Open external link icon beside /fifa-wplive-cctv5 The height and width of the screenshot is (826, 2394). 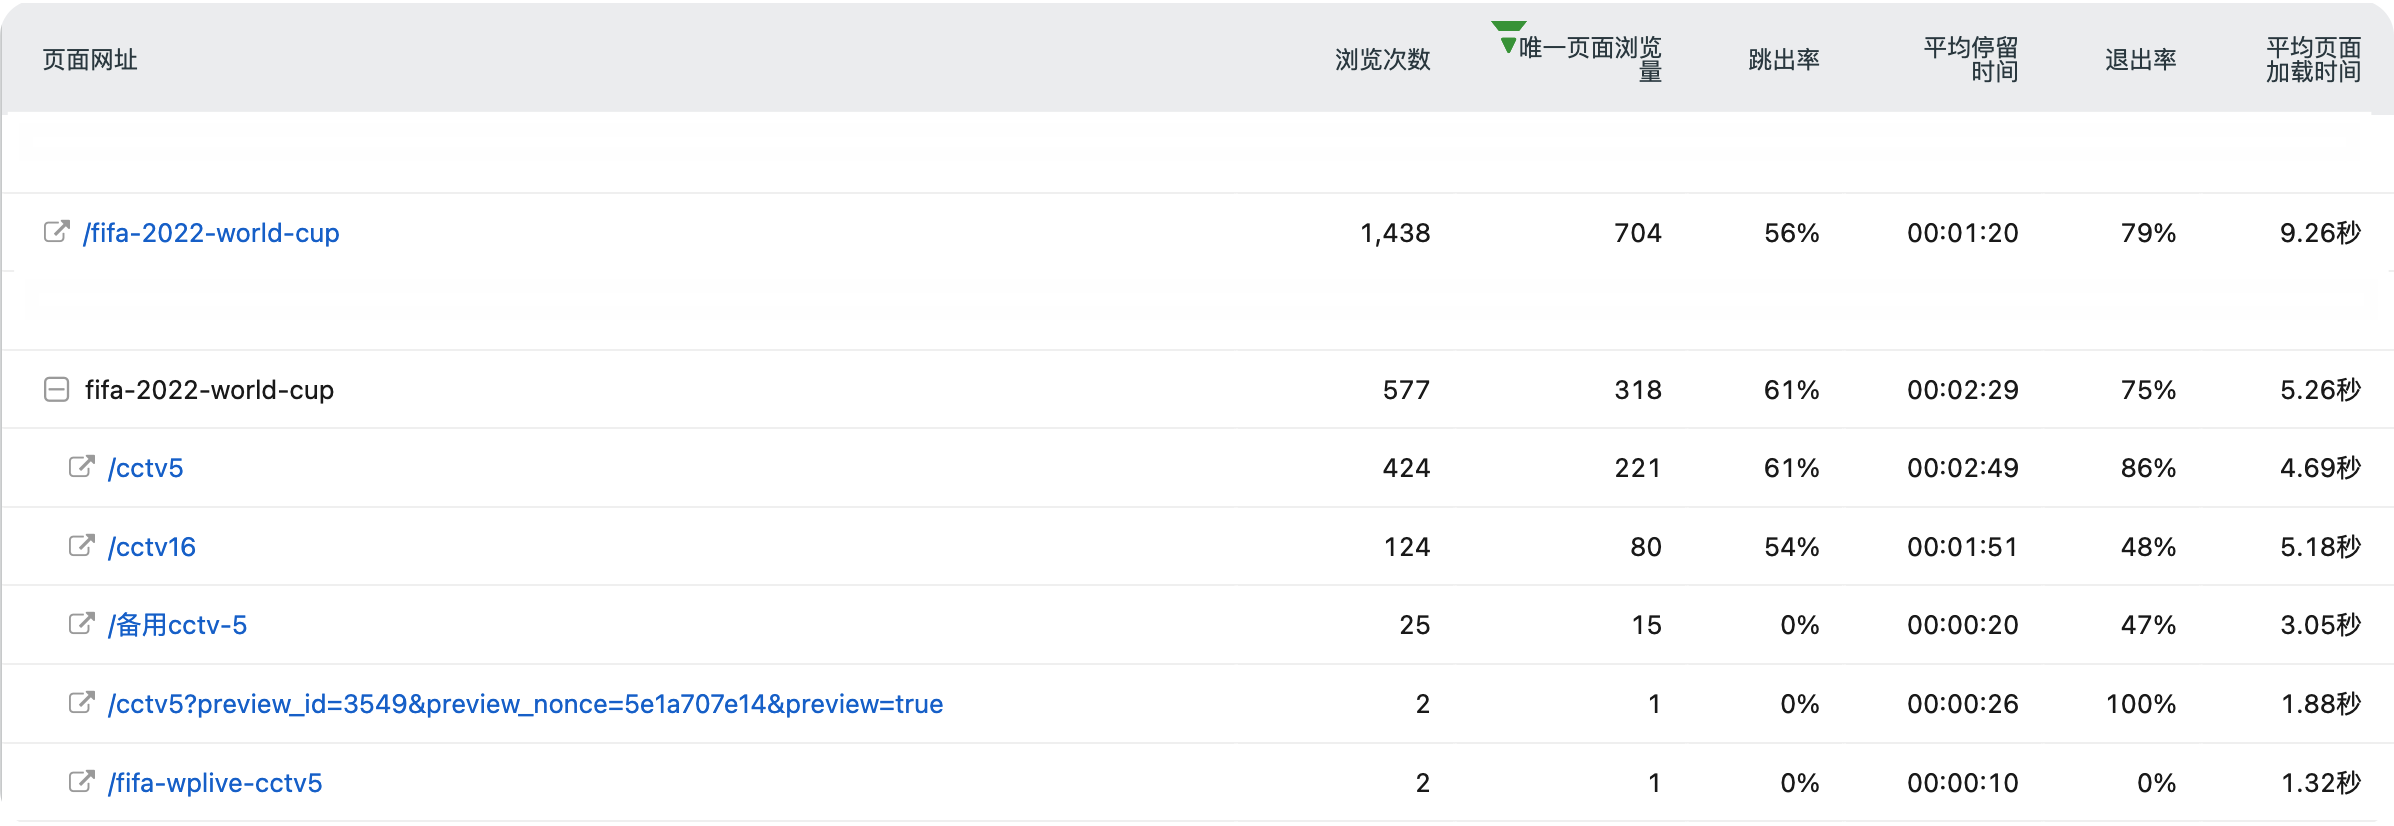[82, 782]
